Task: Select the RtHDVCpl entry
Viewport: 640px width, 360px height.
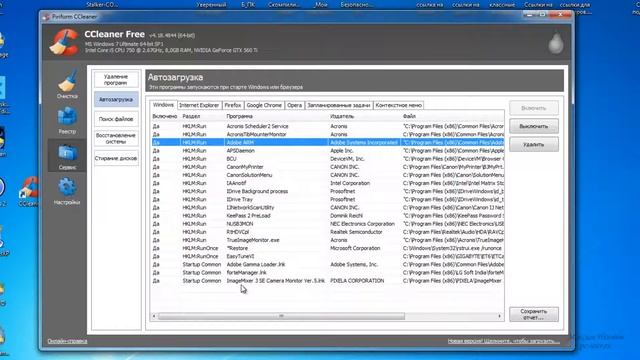Action: click(x=327, y=232)
